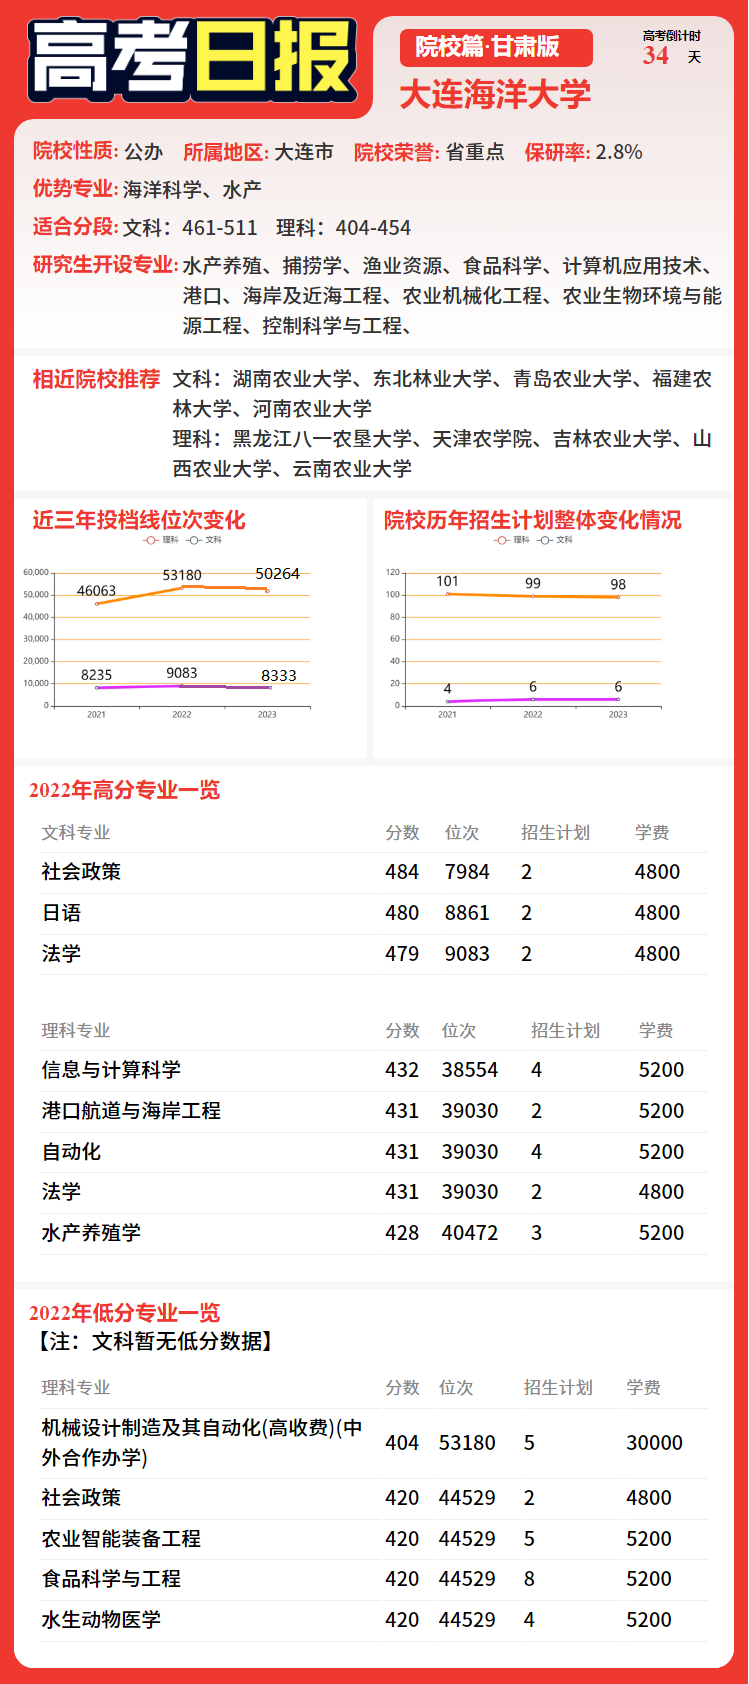
Task: Click the 高考倒计时 label
Action: [671, 36]
